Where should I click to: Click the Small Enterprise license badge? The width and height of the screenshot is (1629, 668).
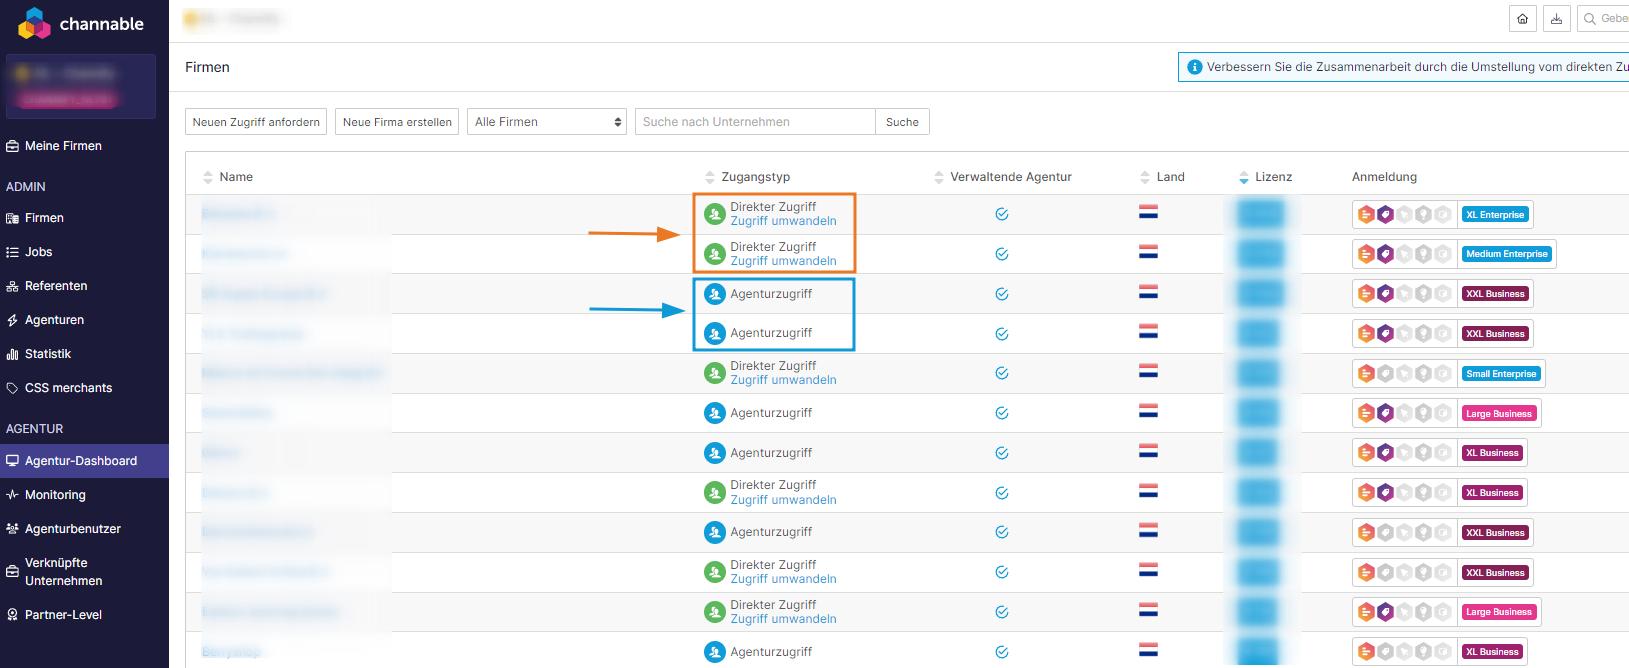[x=1501, y=373]
